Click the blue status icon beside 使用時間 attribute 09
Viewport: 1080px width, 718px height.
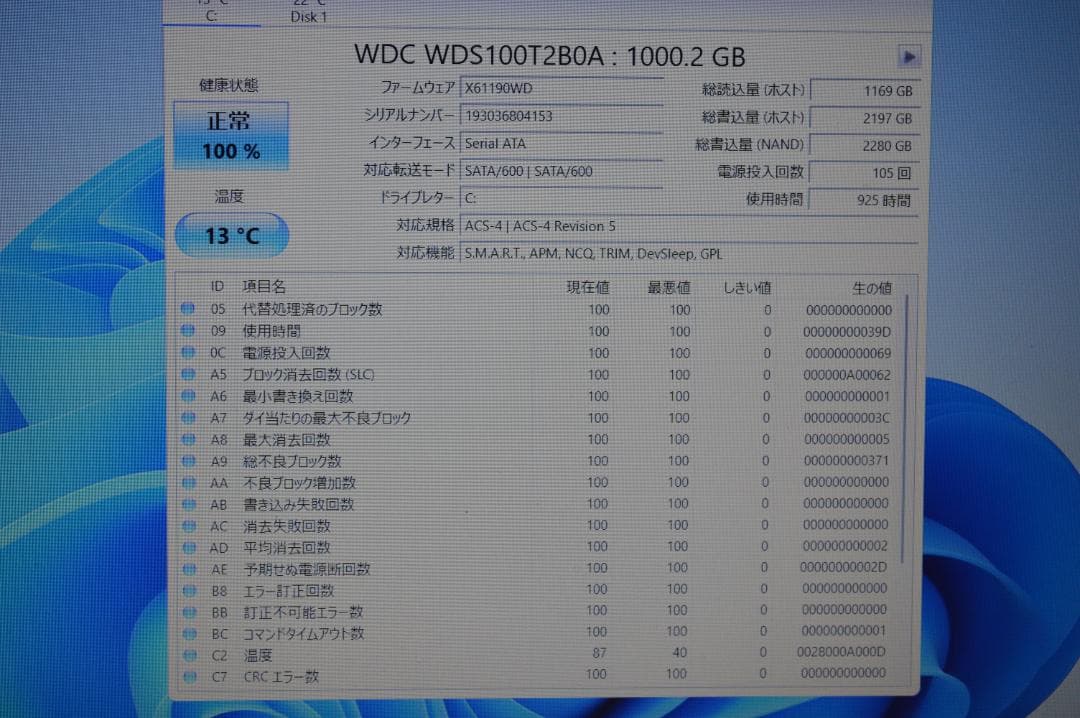pos(188,331)
